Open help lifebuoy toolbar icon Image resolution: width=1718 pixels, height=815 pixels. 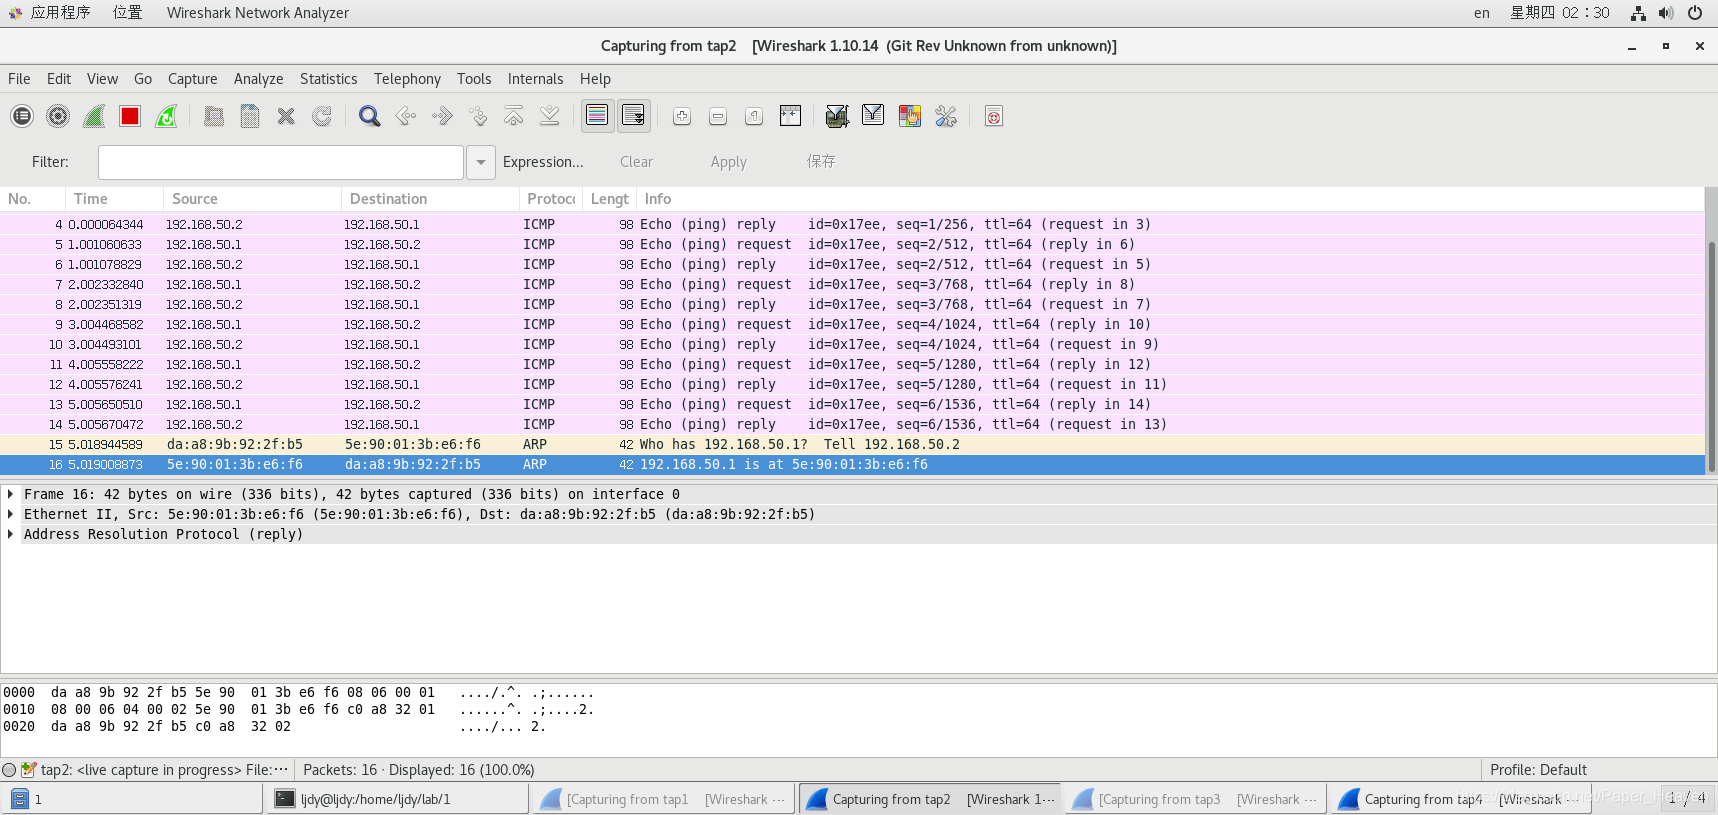[x=994, y=116]
